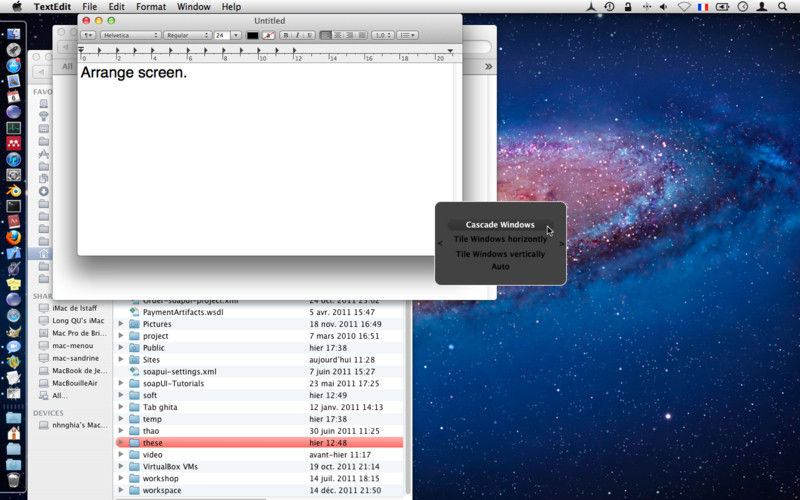800x500 pixels.
Task: Launch iTunes from the Dock
Action: pyautogui.click(x=13, y=159)
